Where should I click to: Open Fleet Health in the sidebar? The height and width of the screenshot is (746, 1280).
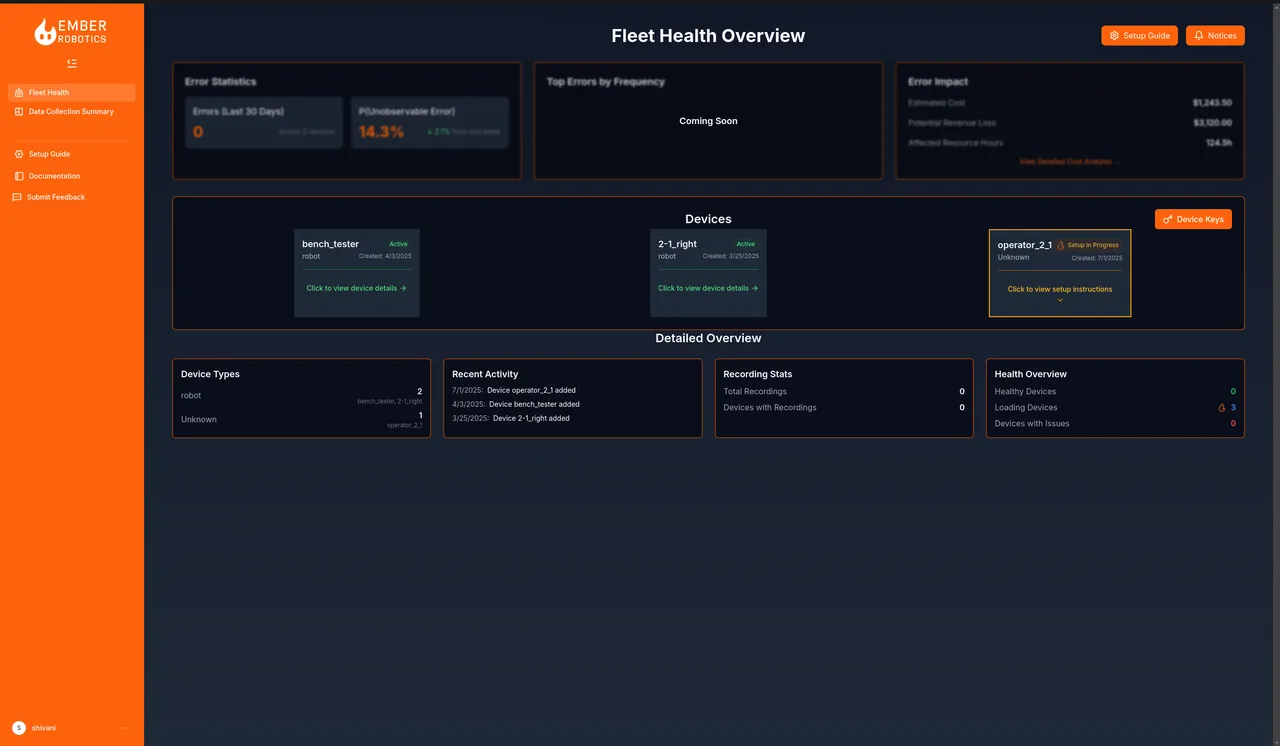(x=72, y=93)
